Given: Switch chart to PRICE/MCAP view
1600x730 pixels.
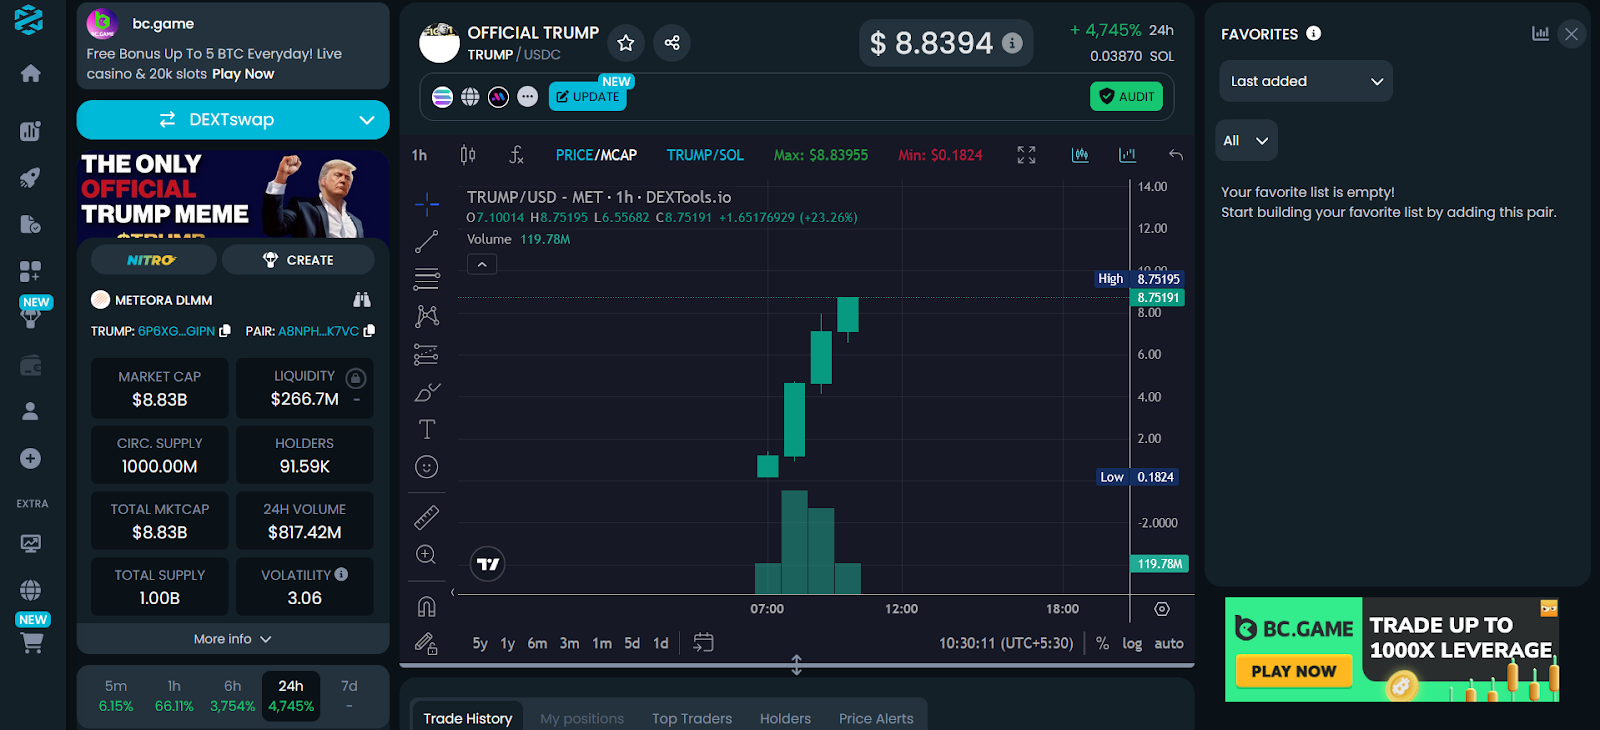Looking at the screenshot, I should (596, 155).
